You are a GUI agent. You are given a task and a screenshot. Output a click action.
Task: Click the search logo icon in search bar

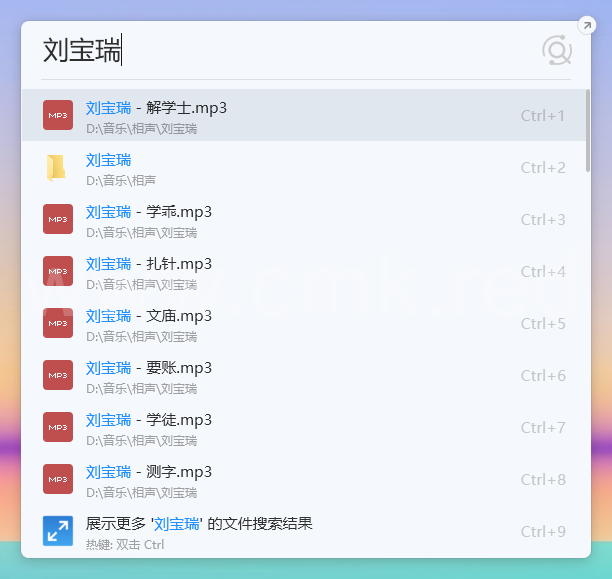click(556, 50)
